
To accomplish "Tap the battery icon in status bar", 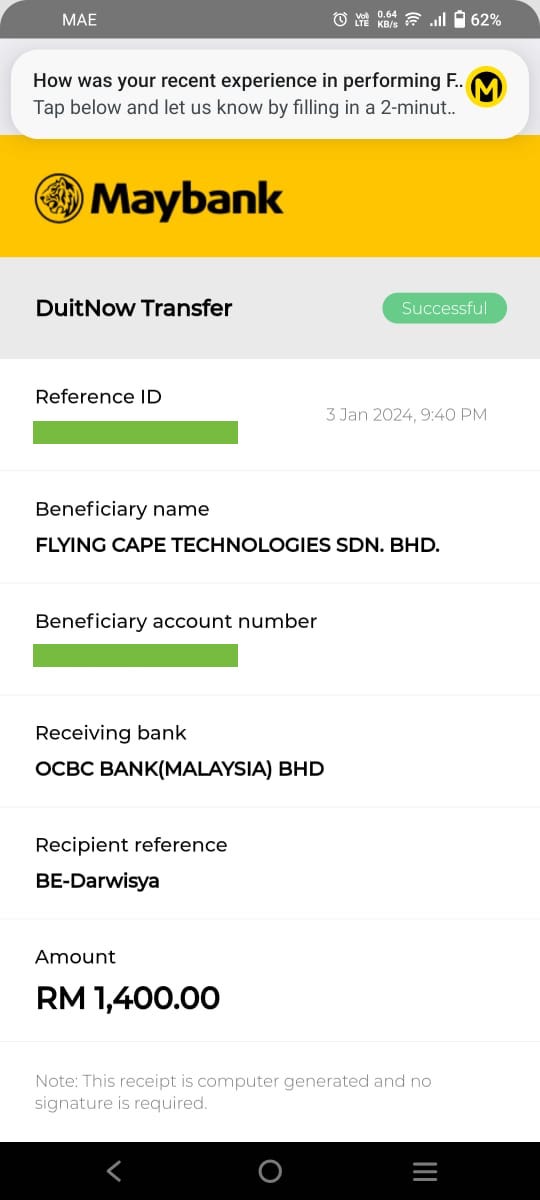I will [x=459, y=20].
